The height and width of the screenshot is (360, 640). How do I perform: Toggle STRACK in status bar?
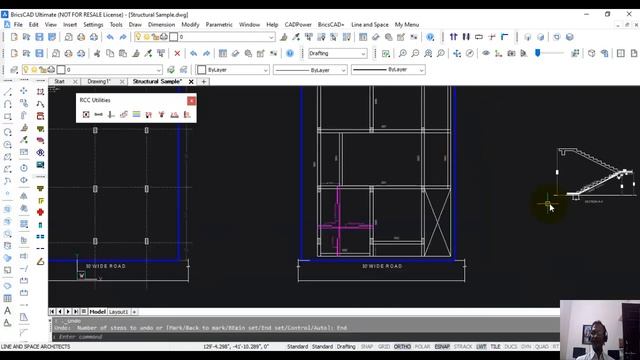point(463,347)
